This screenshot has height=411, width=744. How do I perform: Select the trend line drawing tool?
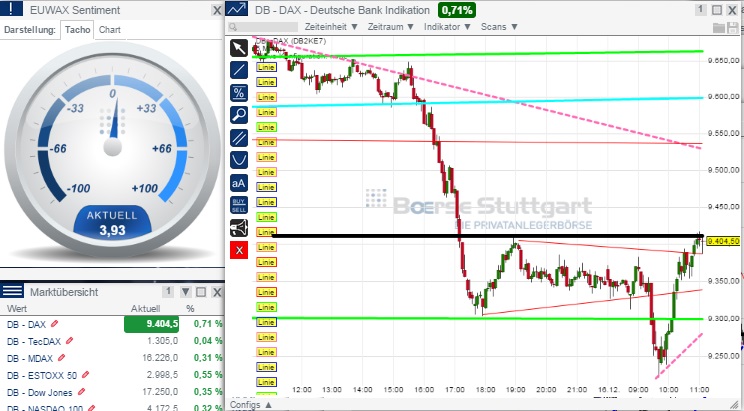[239, 70]
